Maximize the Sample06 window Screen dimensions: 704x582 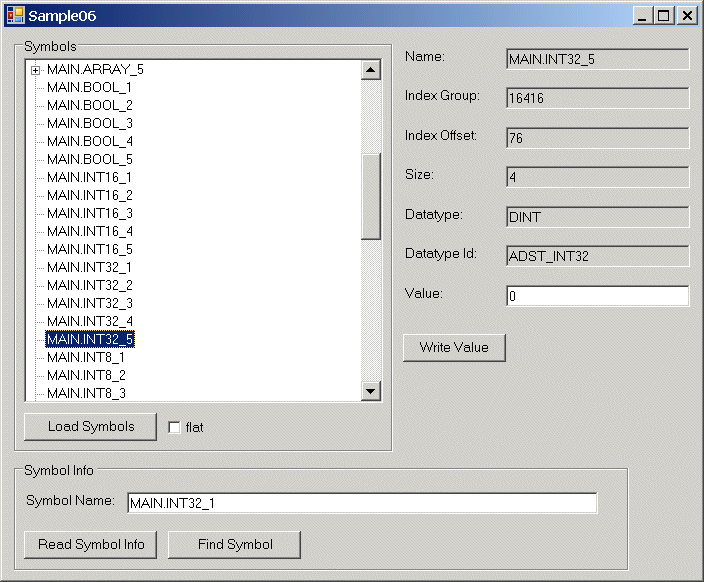coord(664,16)
